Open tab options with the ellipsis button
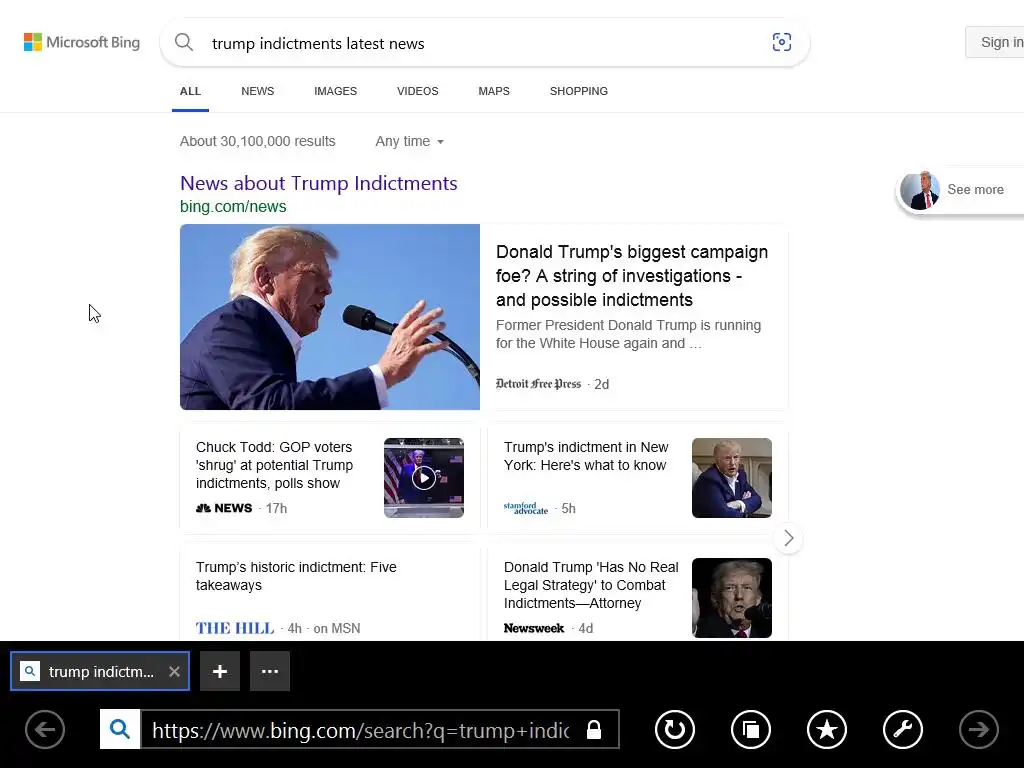1024x768 pixels. tap(270, 671)
